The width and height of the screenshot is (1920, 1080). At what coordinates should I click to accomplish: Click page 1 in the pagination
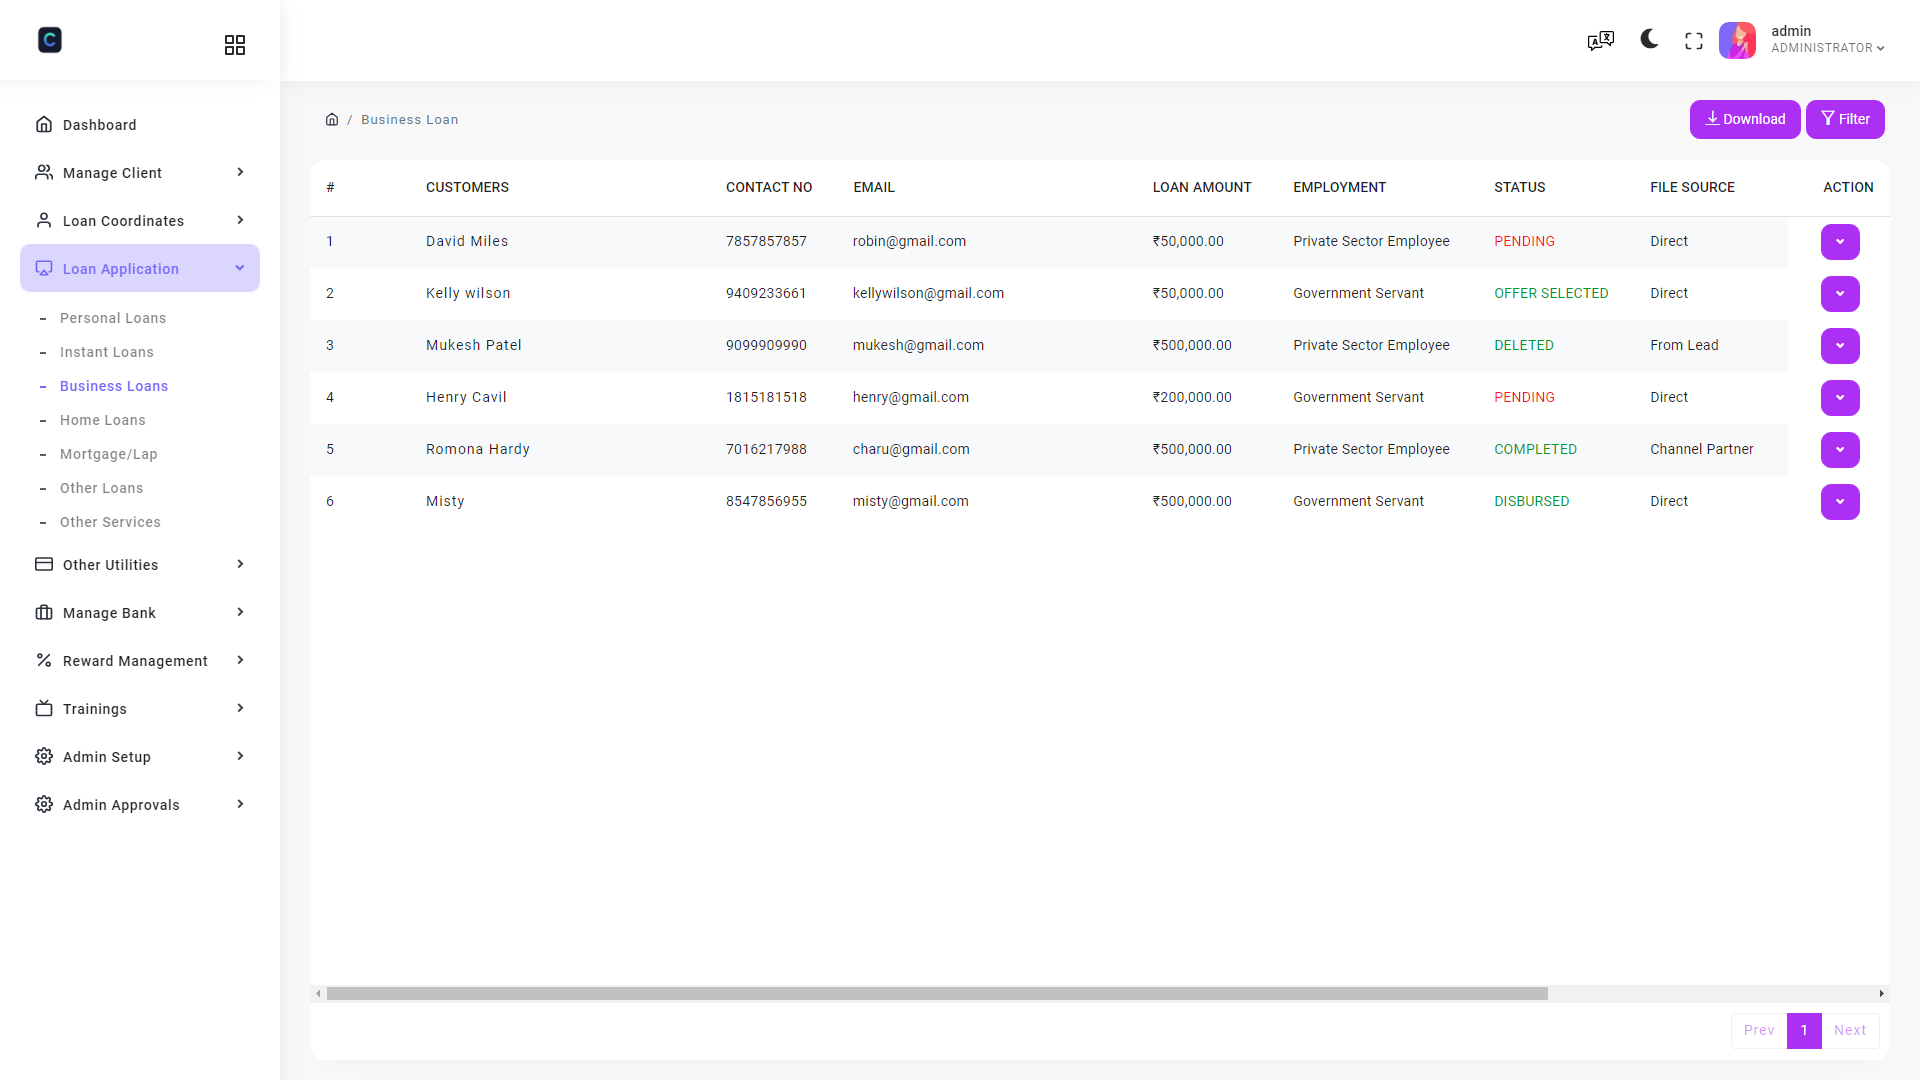point(1804,1030)
